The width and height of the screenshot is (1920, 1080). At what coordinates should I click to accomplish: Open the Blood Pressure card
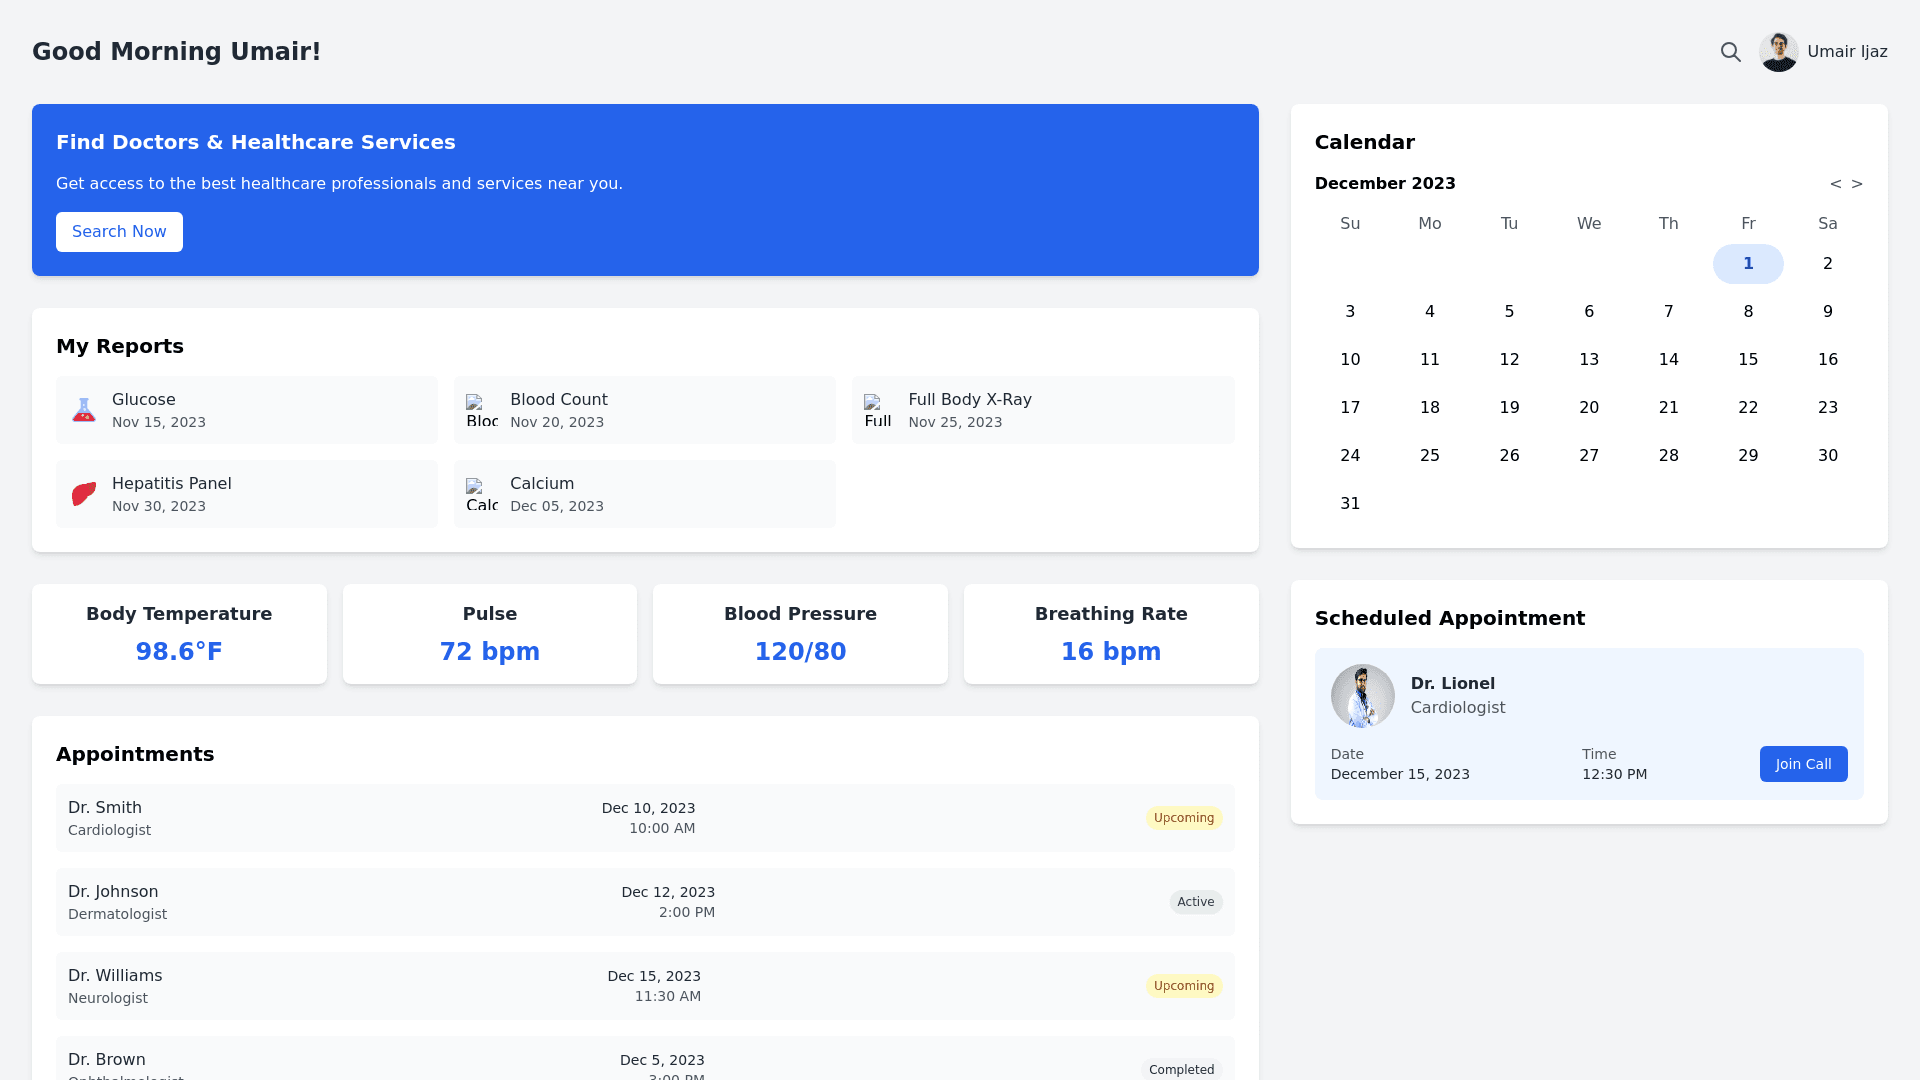click(800, 634)
